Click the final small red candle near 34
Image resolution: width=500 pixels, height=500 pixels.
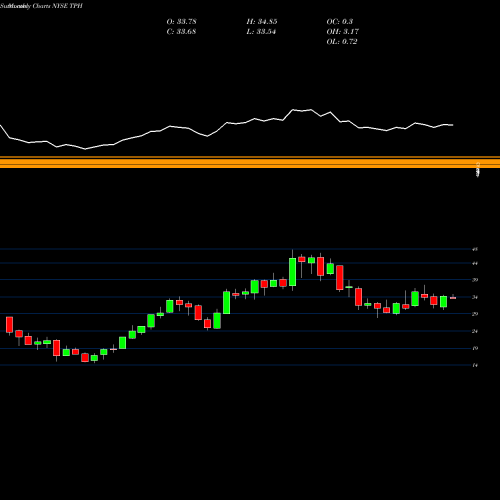(x=453, y=298)
